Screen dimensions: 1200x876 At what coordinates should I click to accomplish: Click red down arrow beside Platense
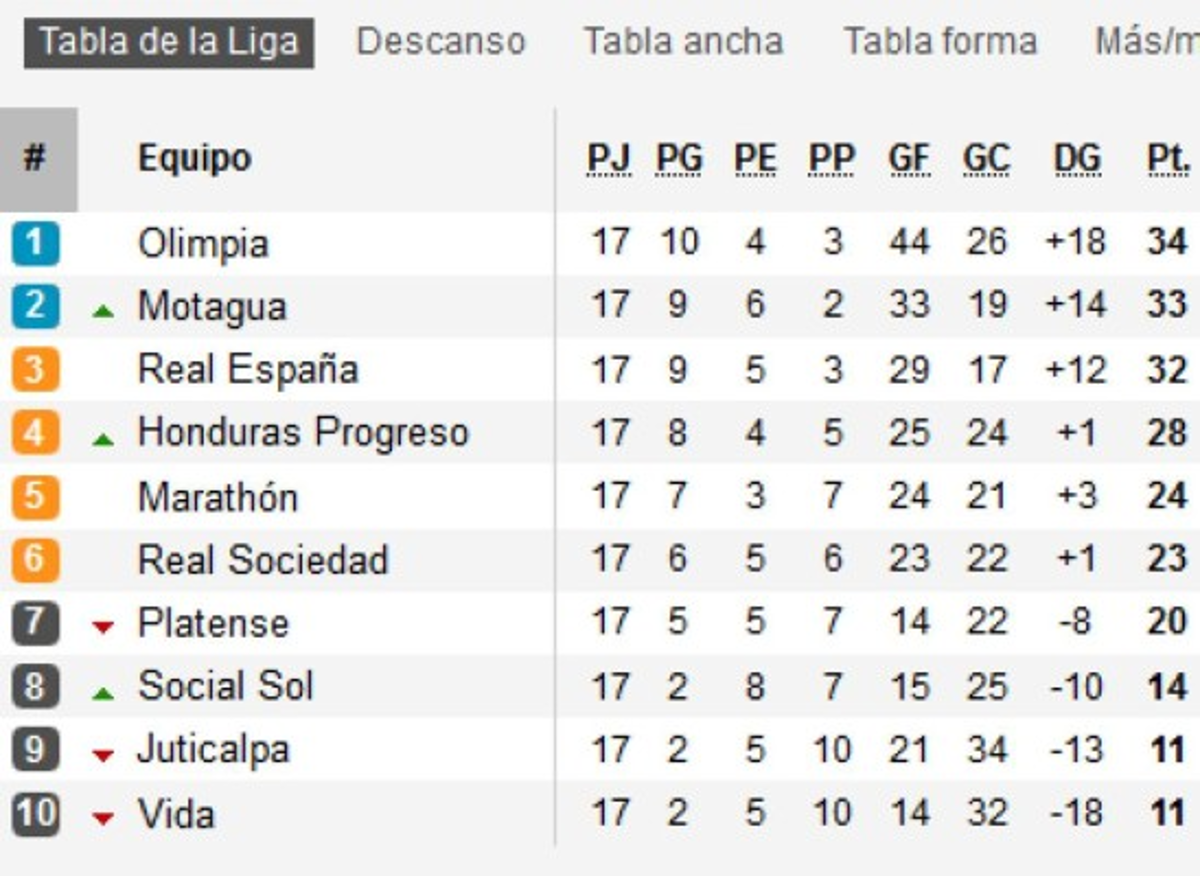tap(102, 627)
